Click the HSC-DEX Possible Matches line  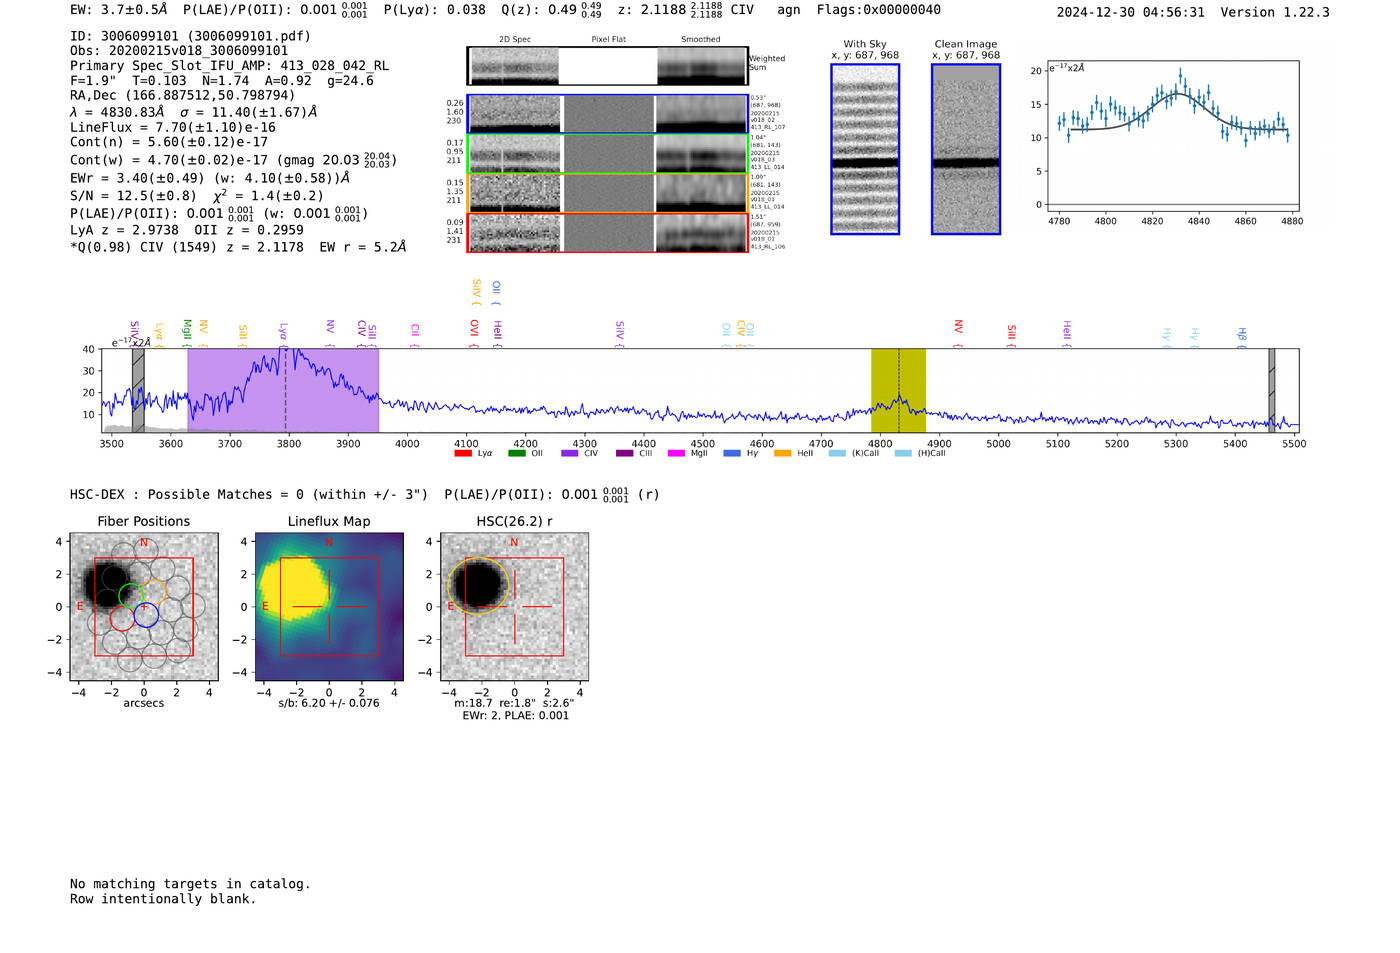(365, 494)
